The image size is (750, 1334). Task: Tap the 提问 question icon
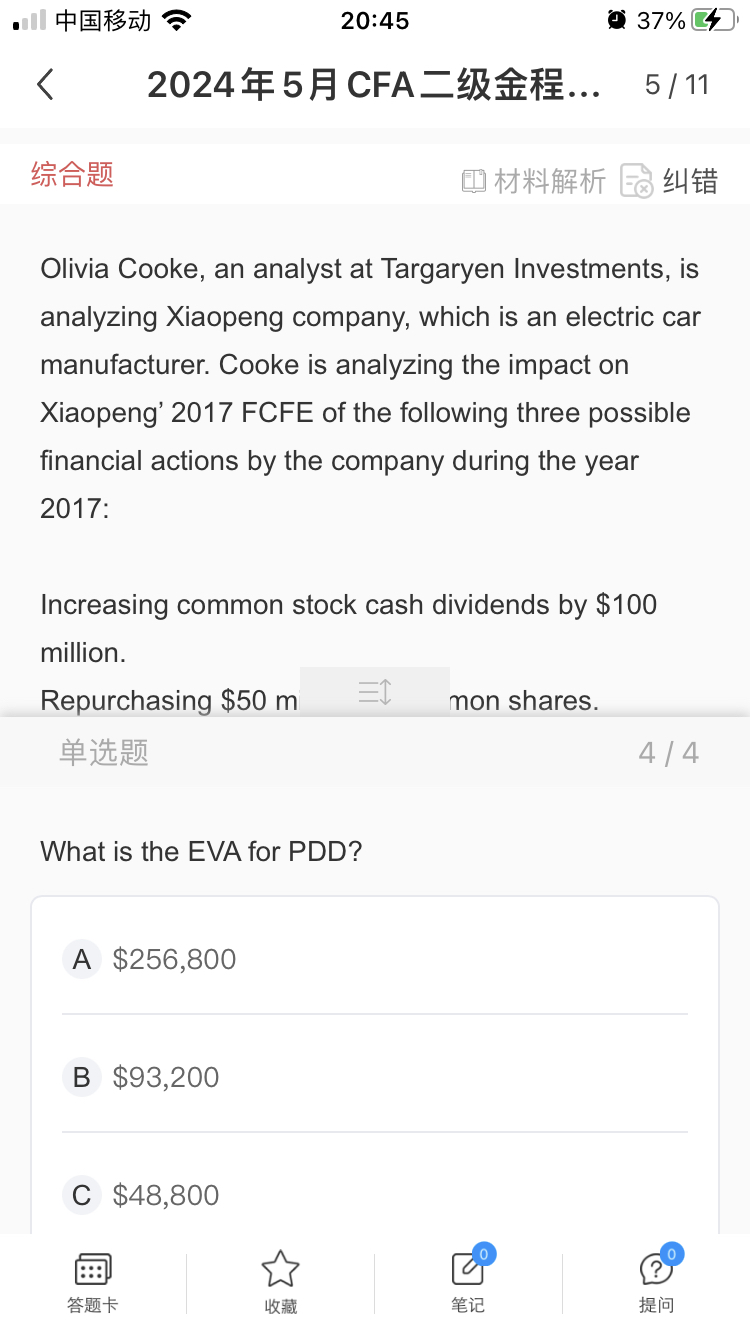pos(656,1269)
